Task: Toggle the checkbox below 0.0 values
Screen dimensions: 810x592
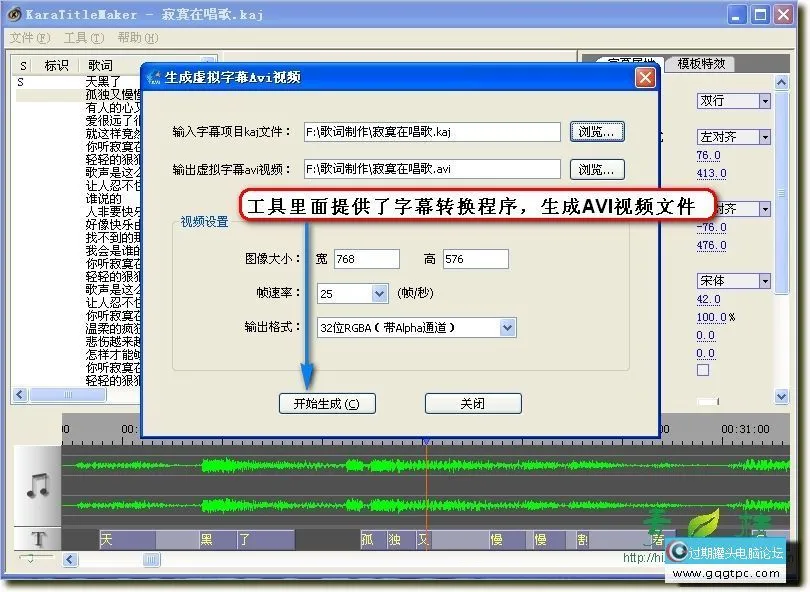Action: 703,369
